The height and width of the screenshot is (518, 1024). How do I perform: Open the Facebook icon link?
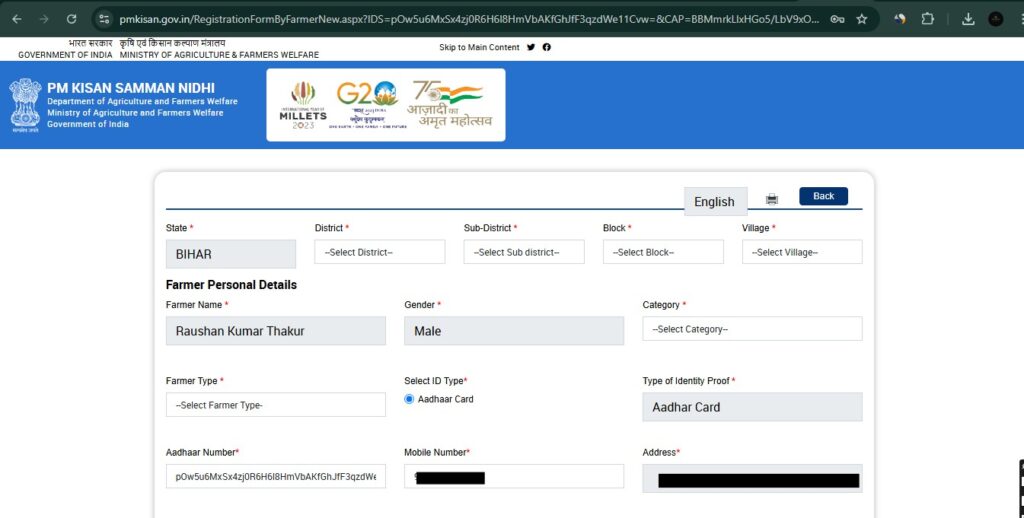pyautogui.click(x=547, y=47)
